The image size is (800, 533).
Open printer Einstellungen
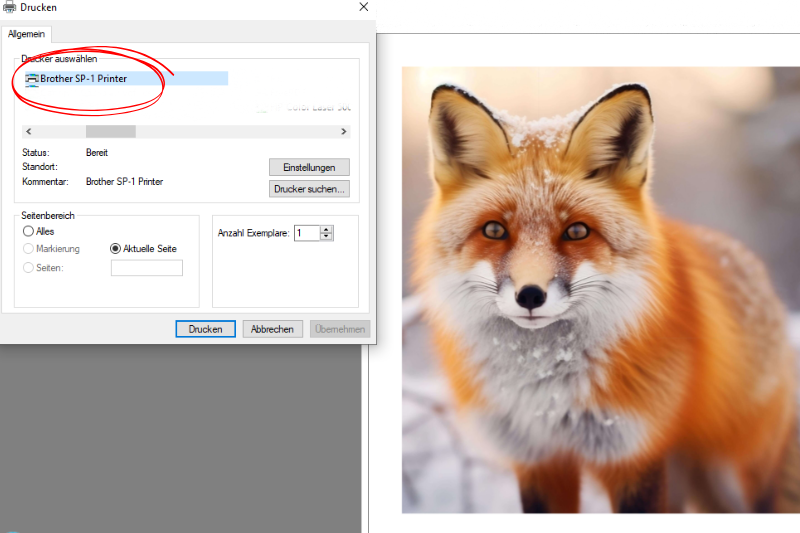pyautogui.click(x=309, y=167)
